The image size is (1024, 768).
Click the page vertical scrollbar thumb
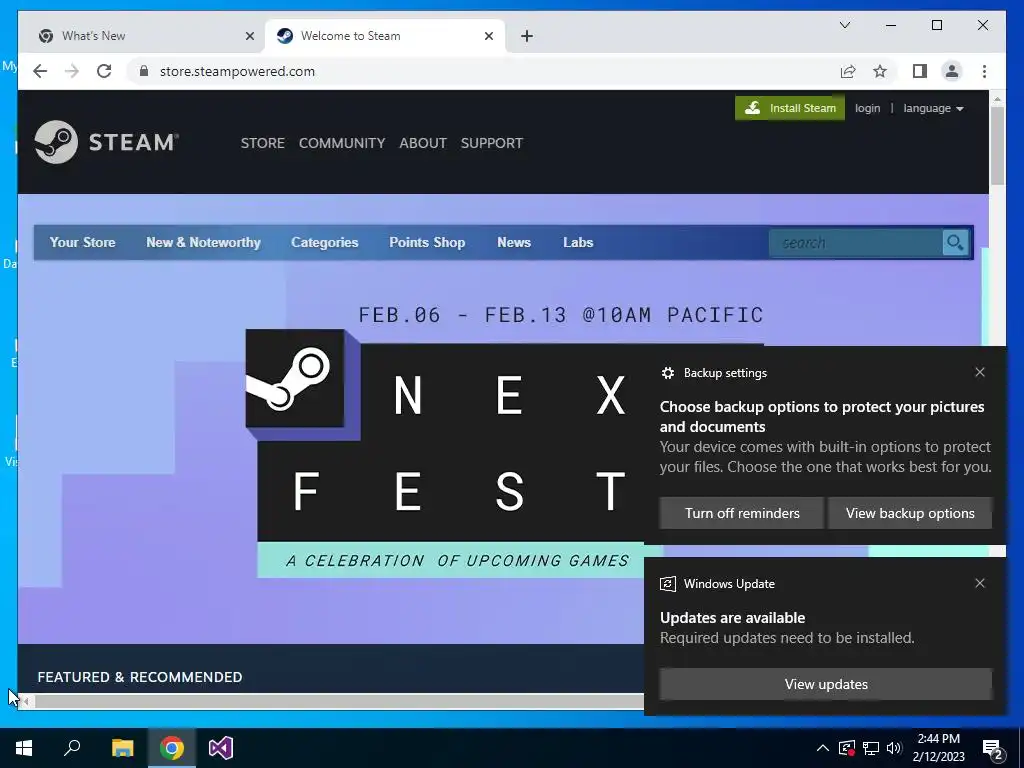[997, 145]
